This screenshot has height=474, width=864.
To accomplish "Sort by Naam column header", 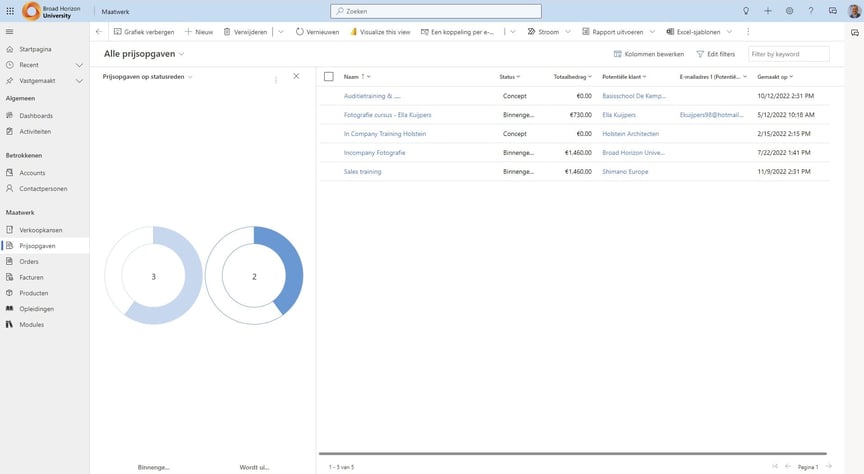I will [x=357, y=77].
